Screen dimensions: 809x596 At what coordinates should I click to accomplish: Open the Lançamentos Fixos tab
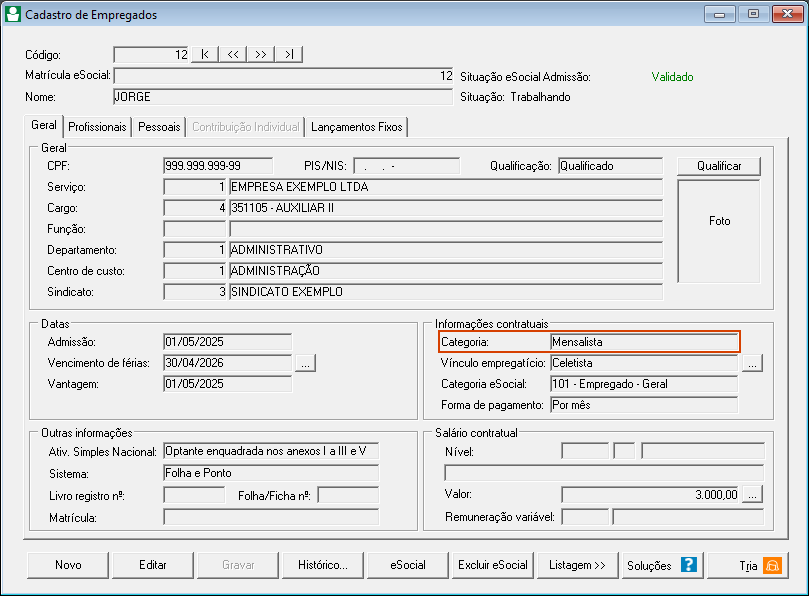[x=357, y=127]
